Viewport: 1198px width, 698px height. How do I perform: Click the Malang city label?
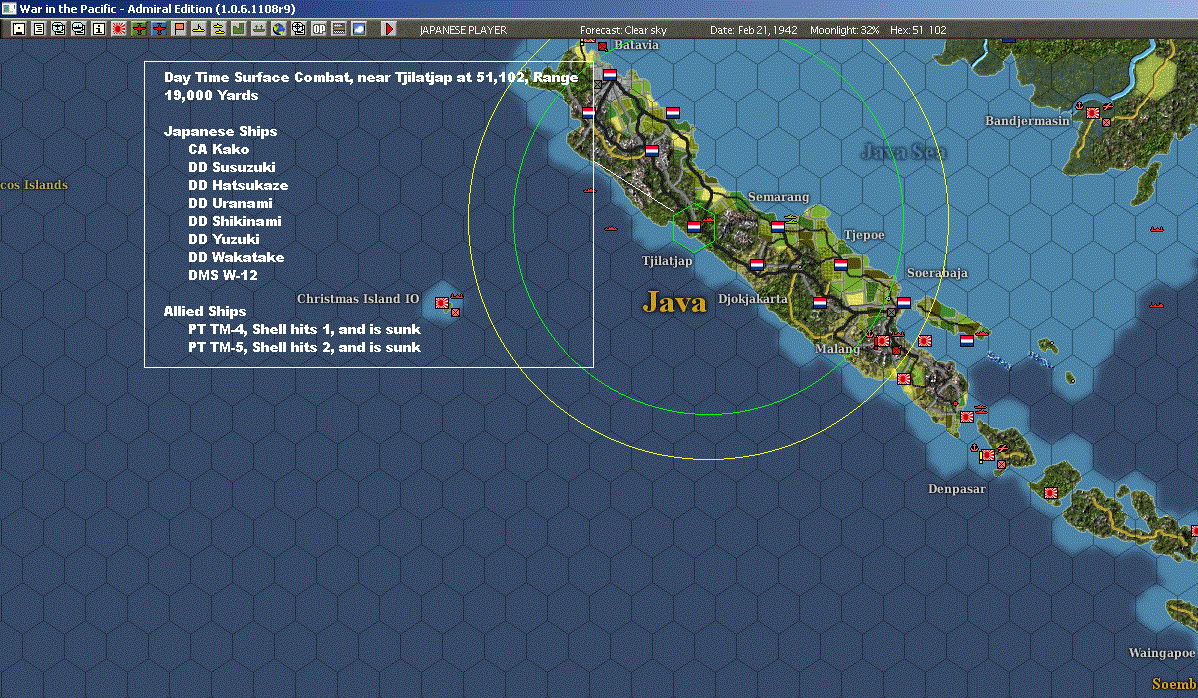837,348
